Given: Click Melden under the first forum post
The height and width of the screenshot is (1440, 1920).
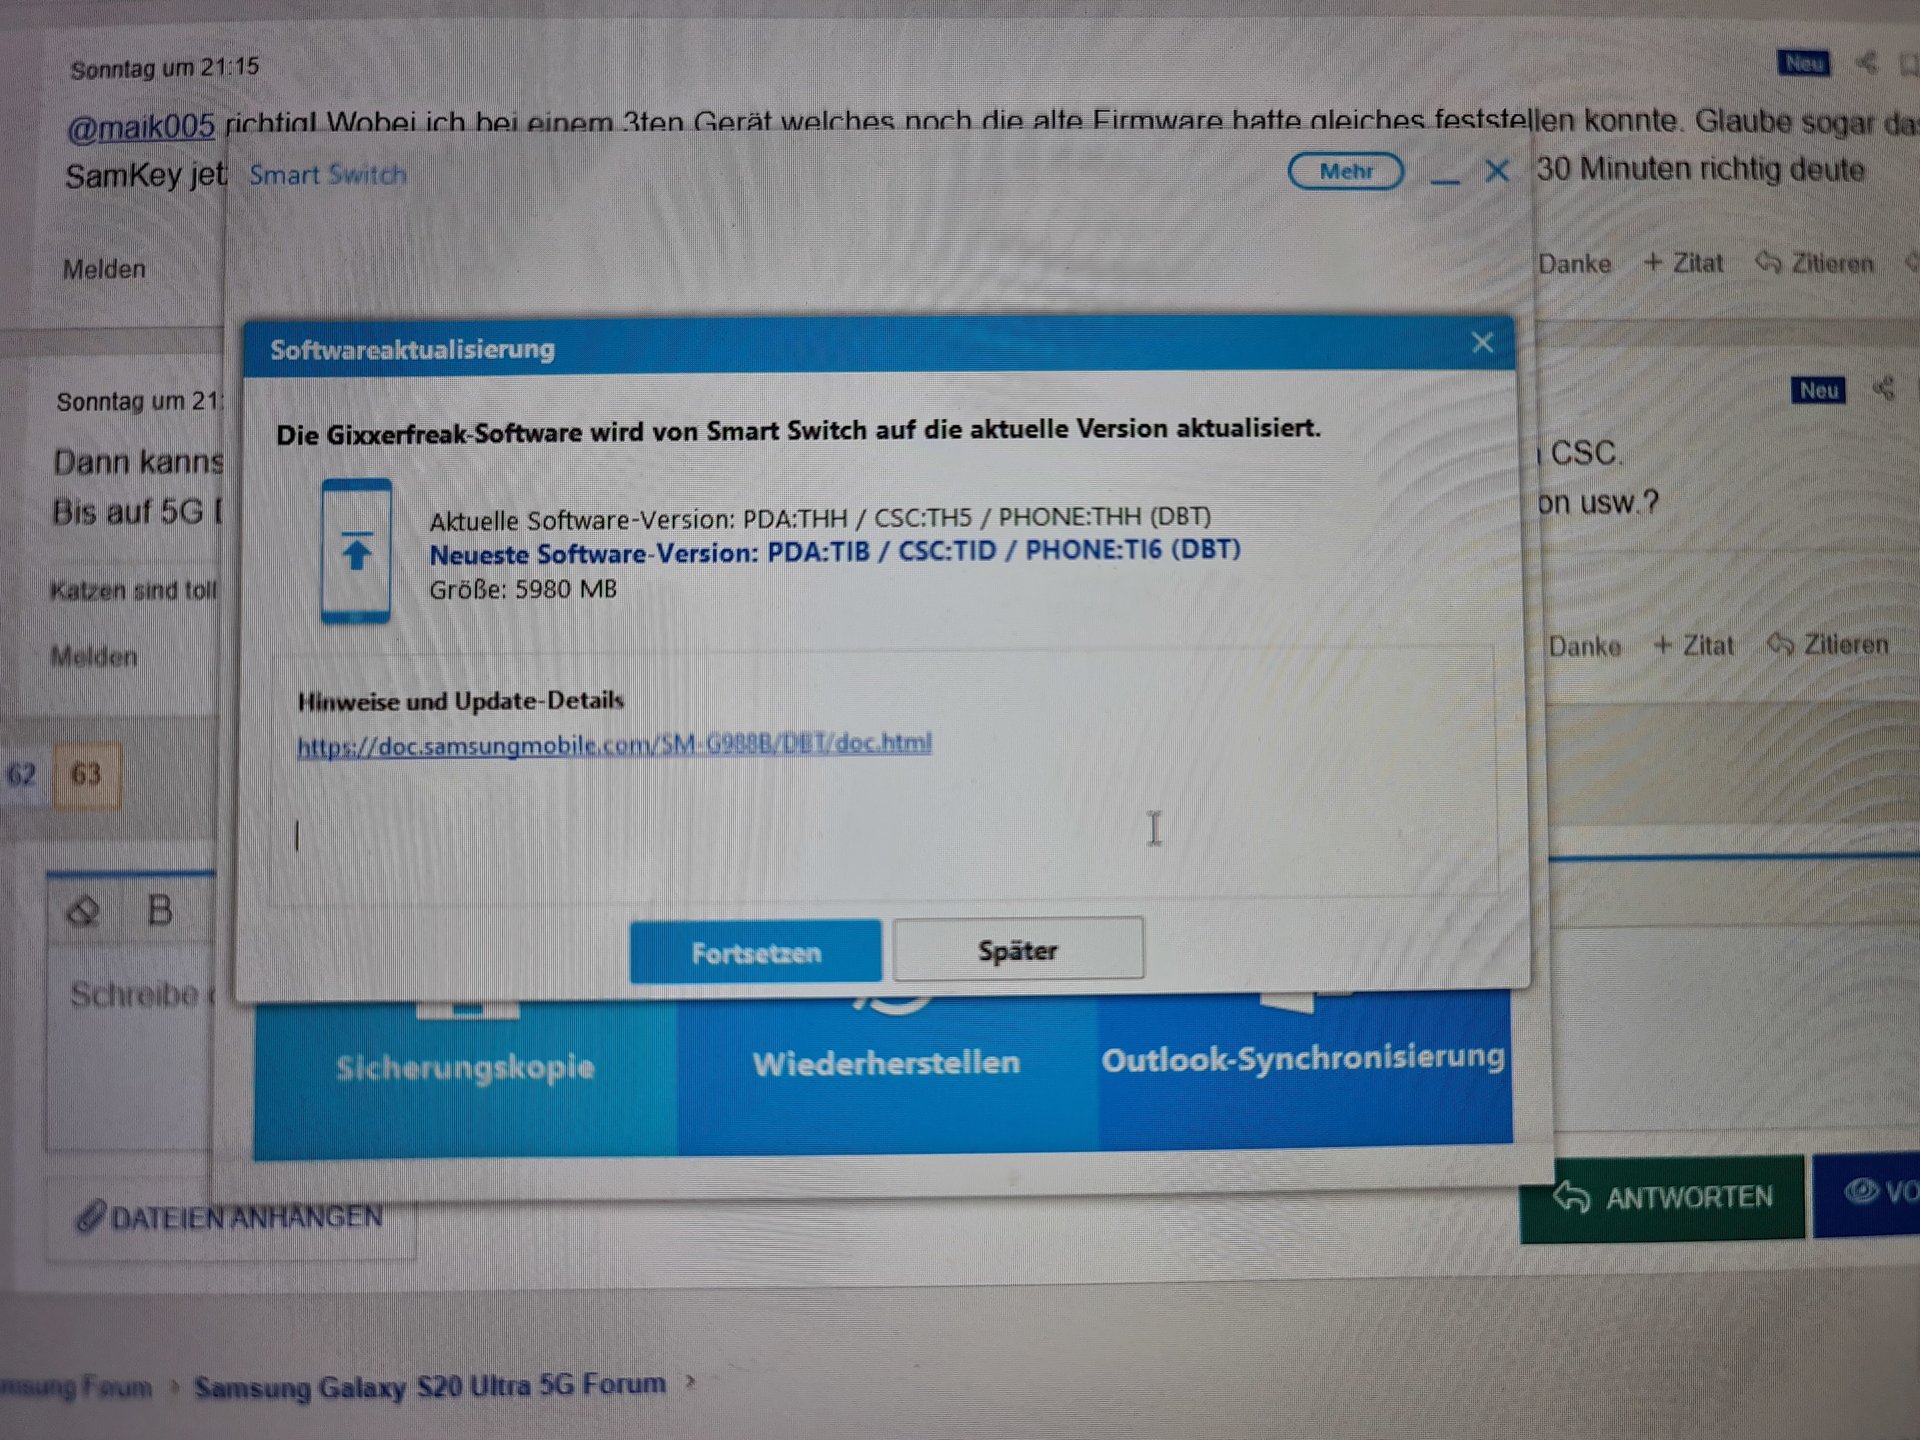Looking at the screenshot, I should tap(104, 269).
